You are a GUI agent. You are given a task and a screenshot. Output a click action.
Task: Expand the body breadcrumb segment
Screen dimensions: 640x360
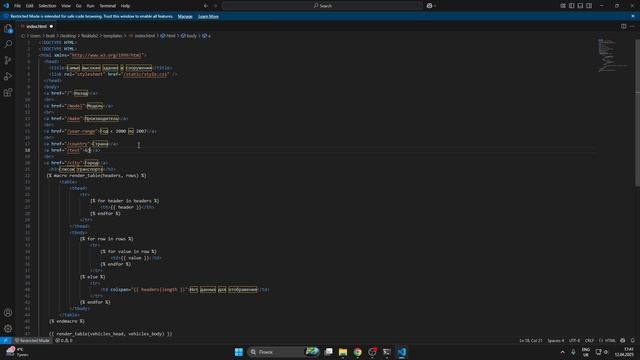(189, 36)
